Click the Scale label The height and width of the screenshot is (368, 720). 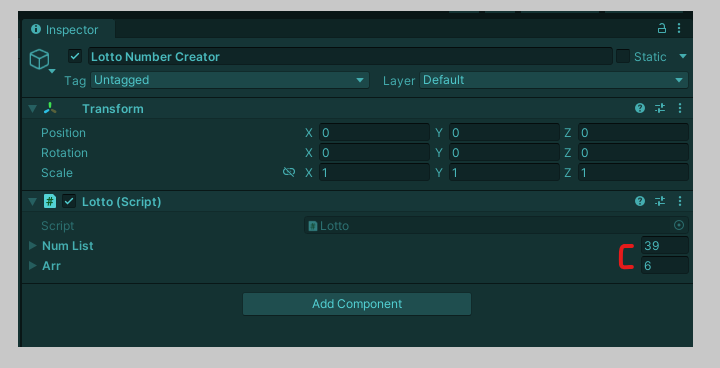pos(57,173)
